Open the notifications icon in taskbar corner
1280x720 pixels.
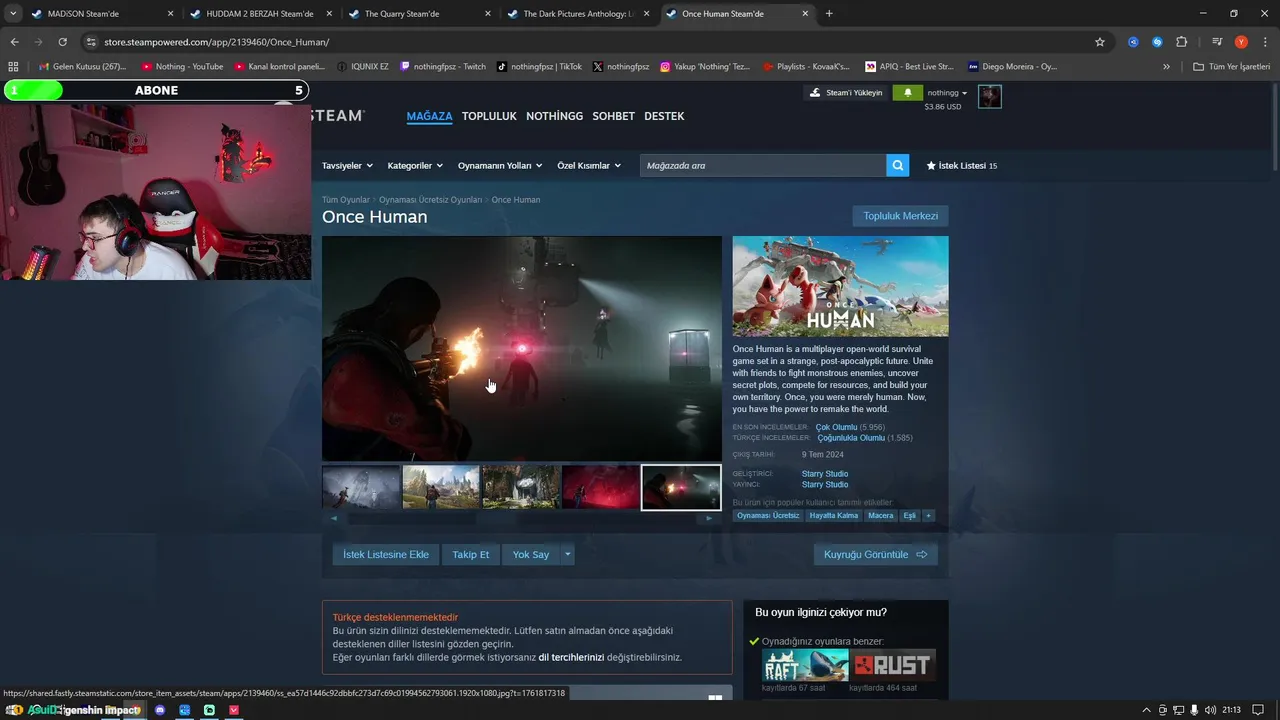[x=1258, y=710]
